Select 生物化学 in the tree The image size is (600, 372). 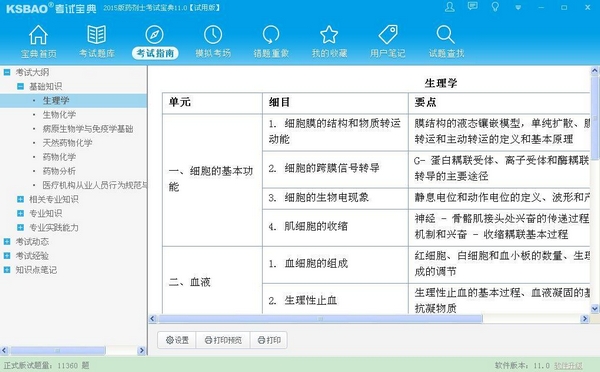tap(59, 115)
